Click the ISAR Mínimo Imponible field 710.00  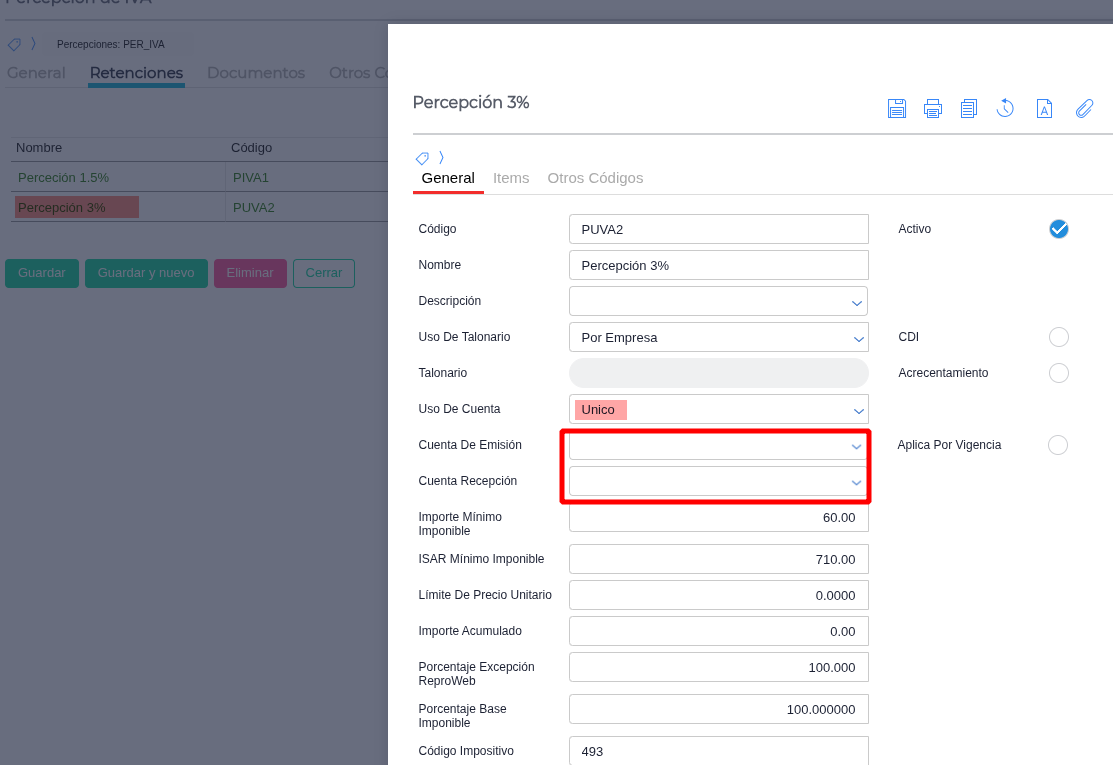click(718, 559)
